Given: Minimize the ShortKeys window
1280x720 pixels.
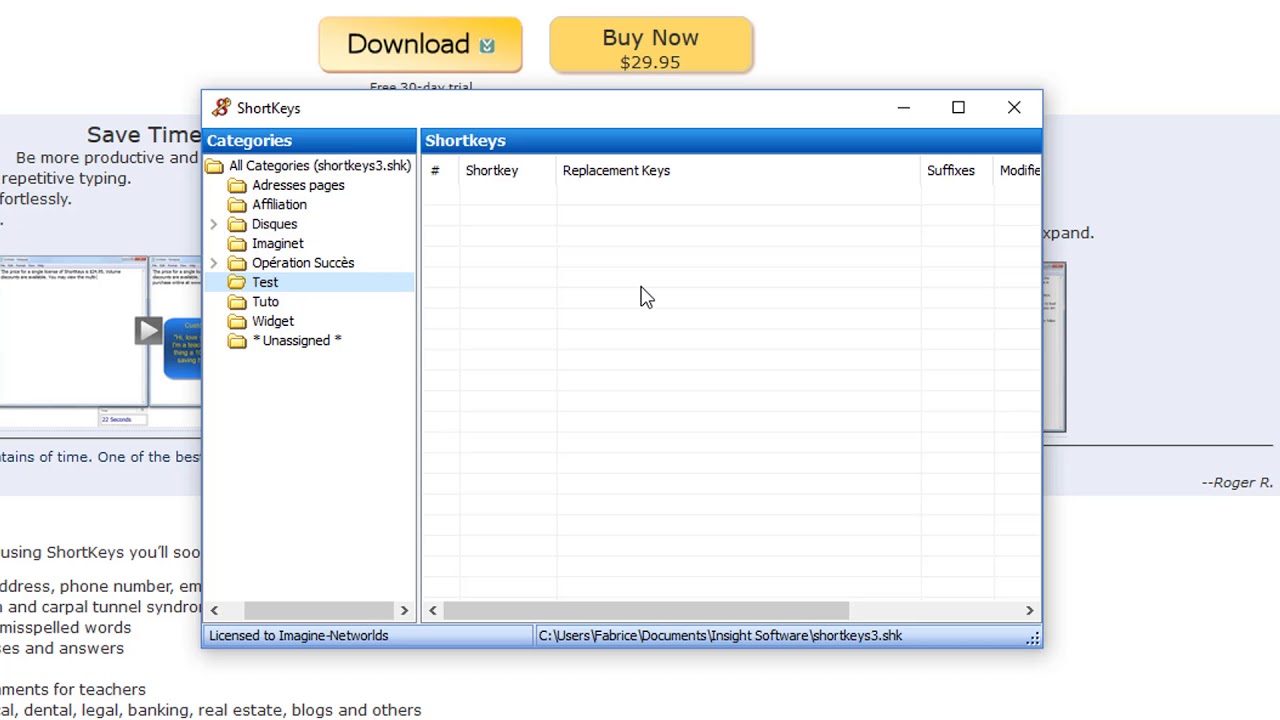Looking at the screenshot, I should [x=904, y=107].
